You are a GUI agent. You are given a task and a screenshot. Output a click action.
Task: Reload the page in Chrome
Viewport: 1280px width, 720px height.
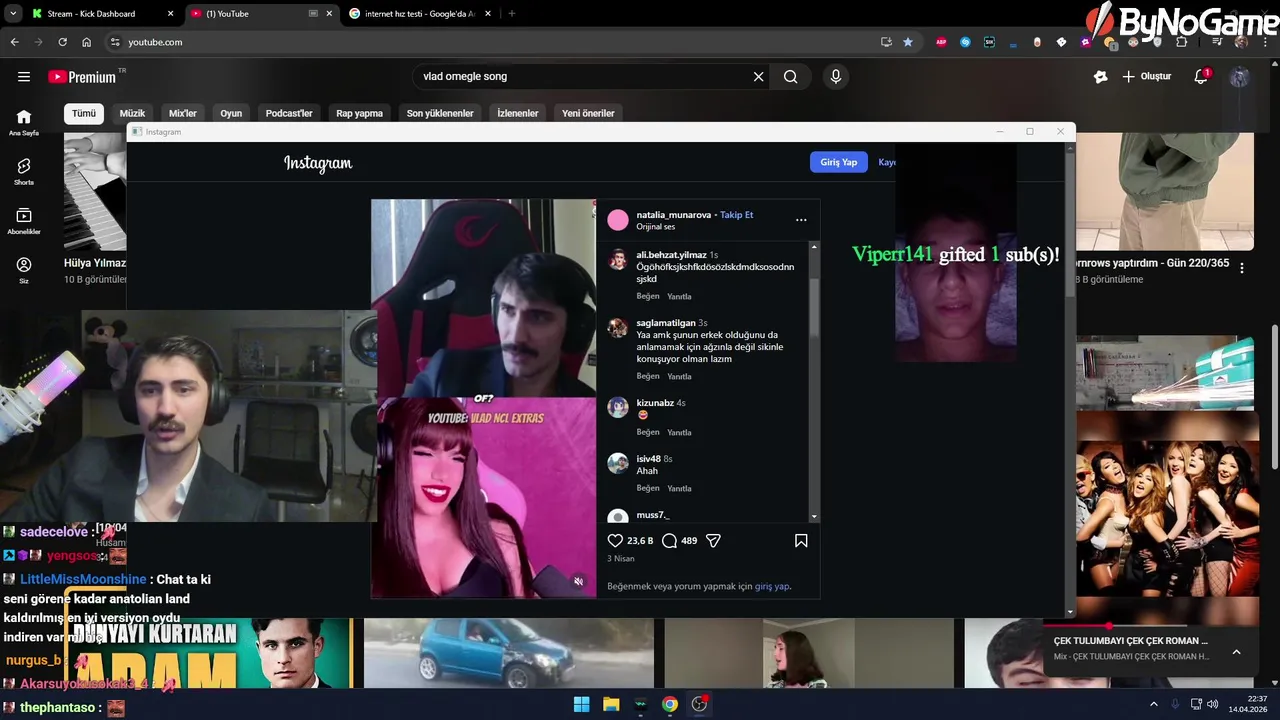click(62, 42)
